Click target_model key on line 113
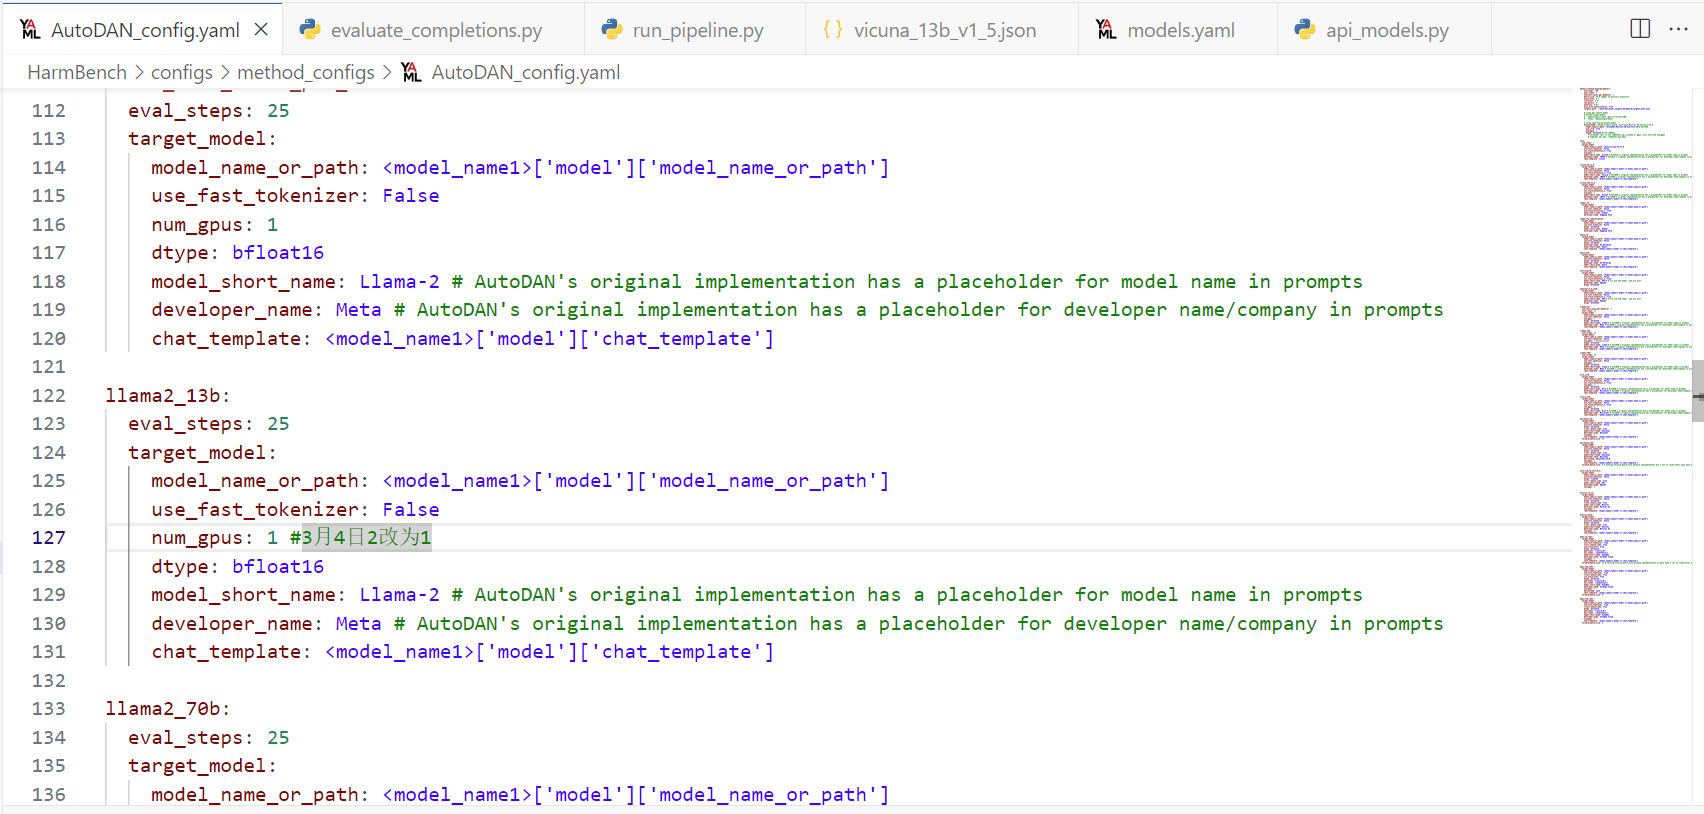Screen dimensions: 1704x814 pos(197,139)
